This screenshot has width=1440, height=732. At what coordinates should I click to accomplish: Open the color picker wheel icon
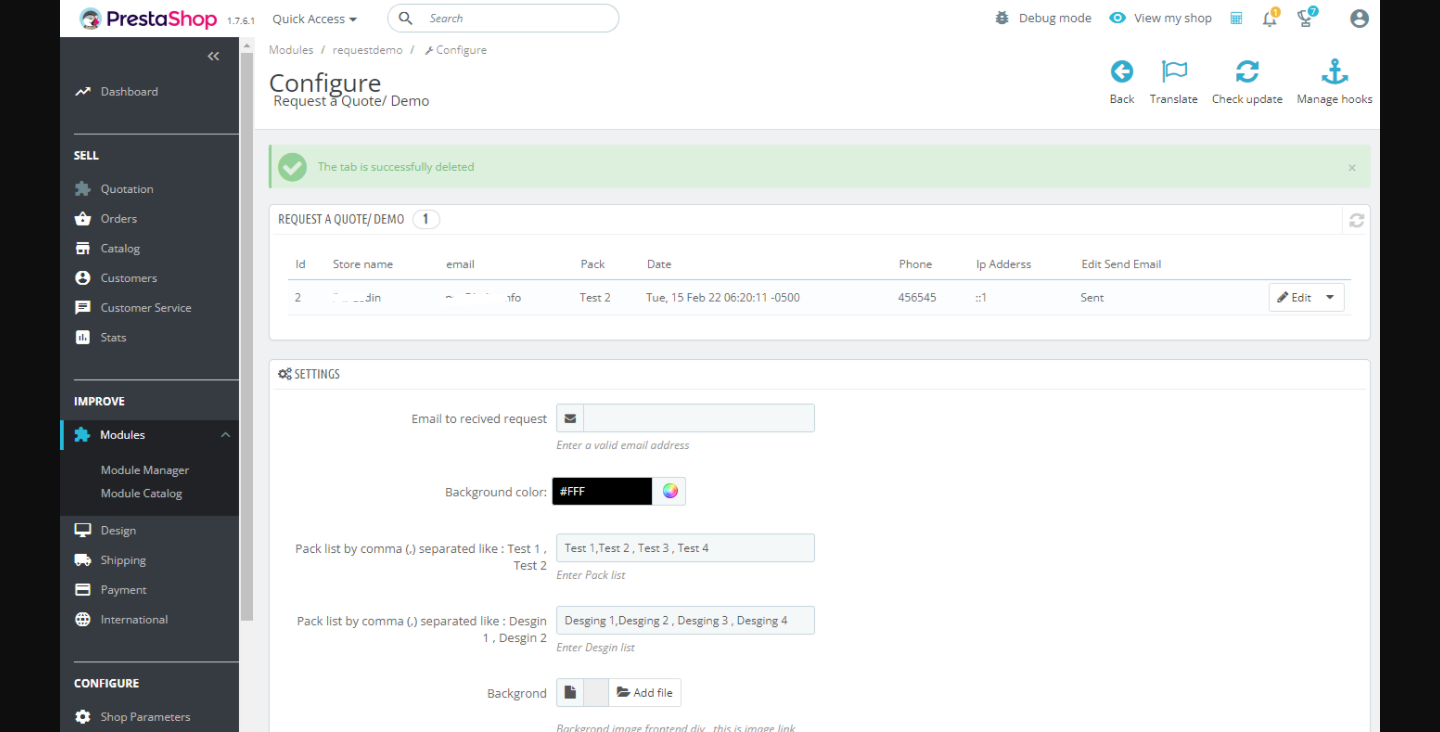pos(670,491)
